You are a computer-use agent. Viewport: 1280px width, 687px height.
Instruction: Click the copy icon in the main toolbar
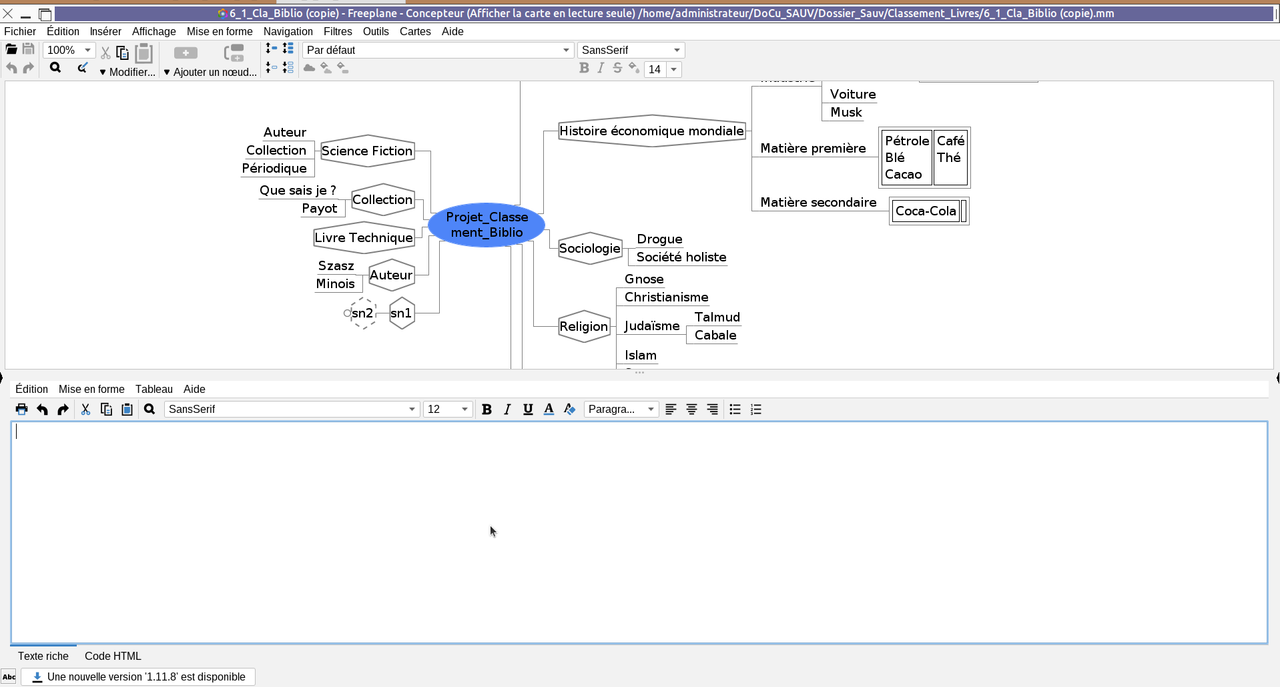pyautogui.click(x=123, y=52)
